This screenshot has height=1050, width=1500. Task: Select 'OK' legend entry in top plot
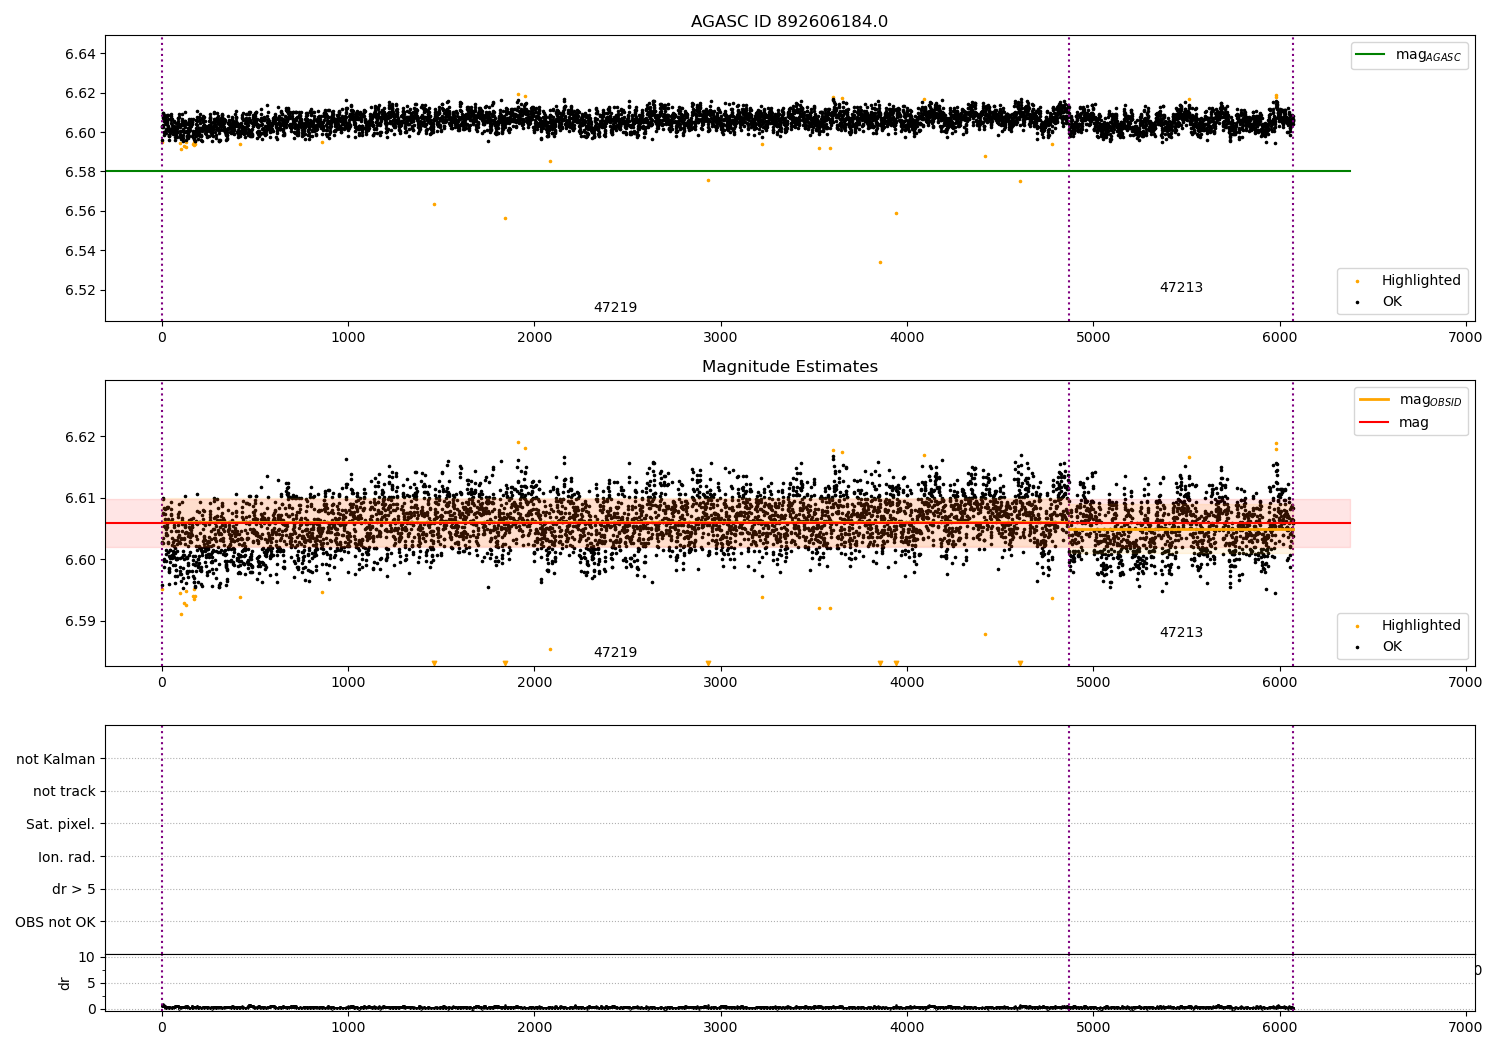coord(1391,302)
